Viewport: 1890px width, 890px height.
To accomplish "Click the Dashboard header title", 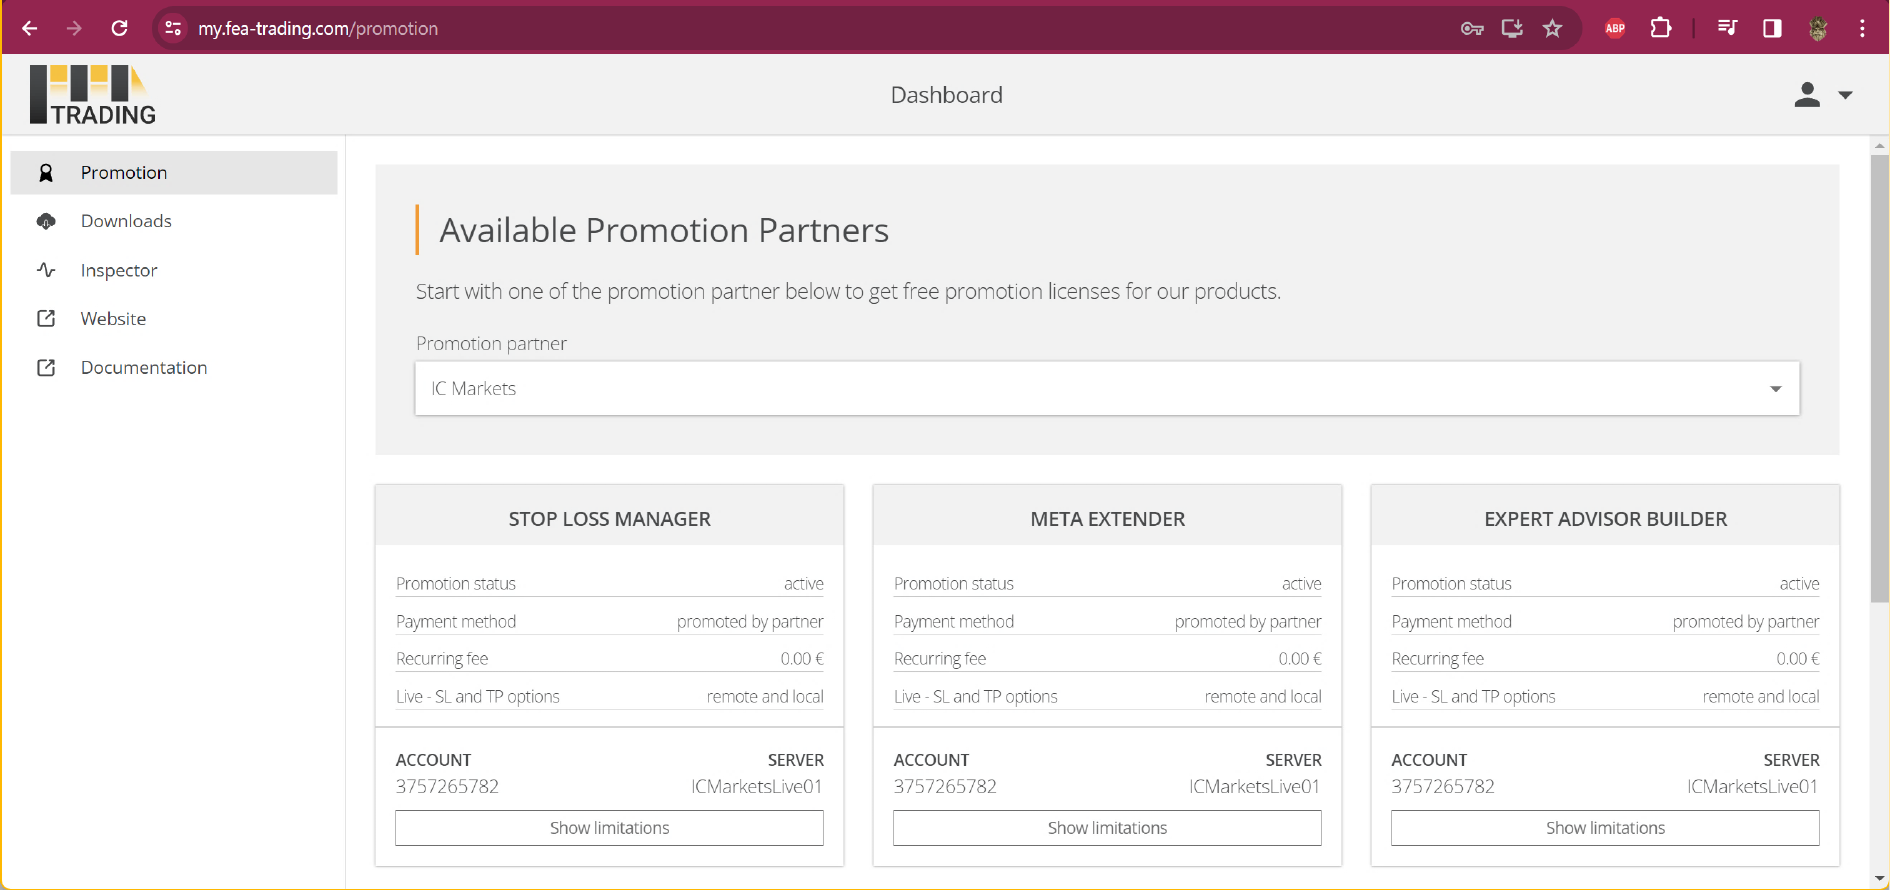I will [946, 95].
